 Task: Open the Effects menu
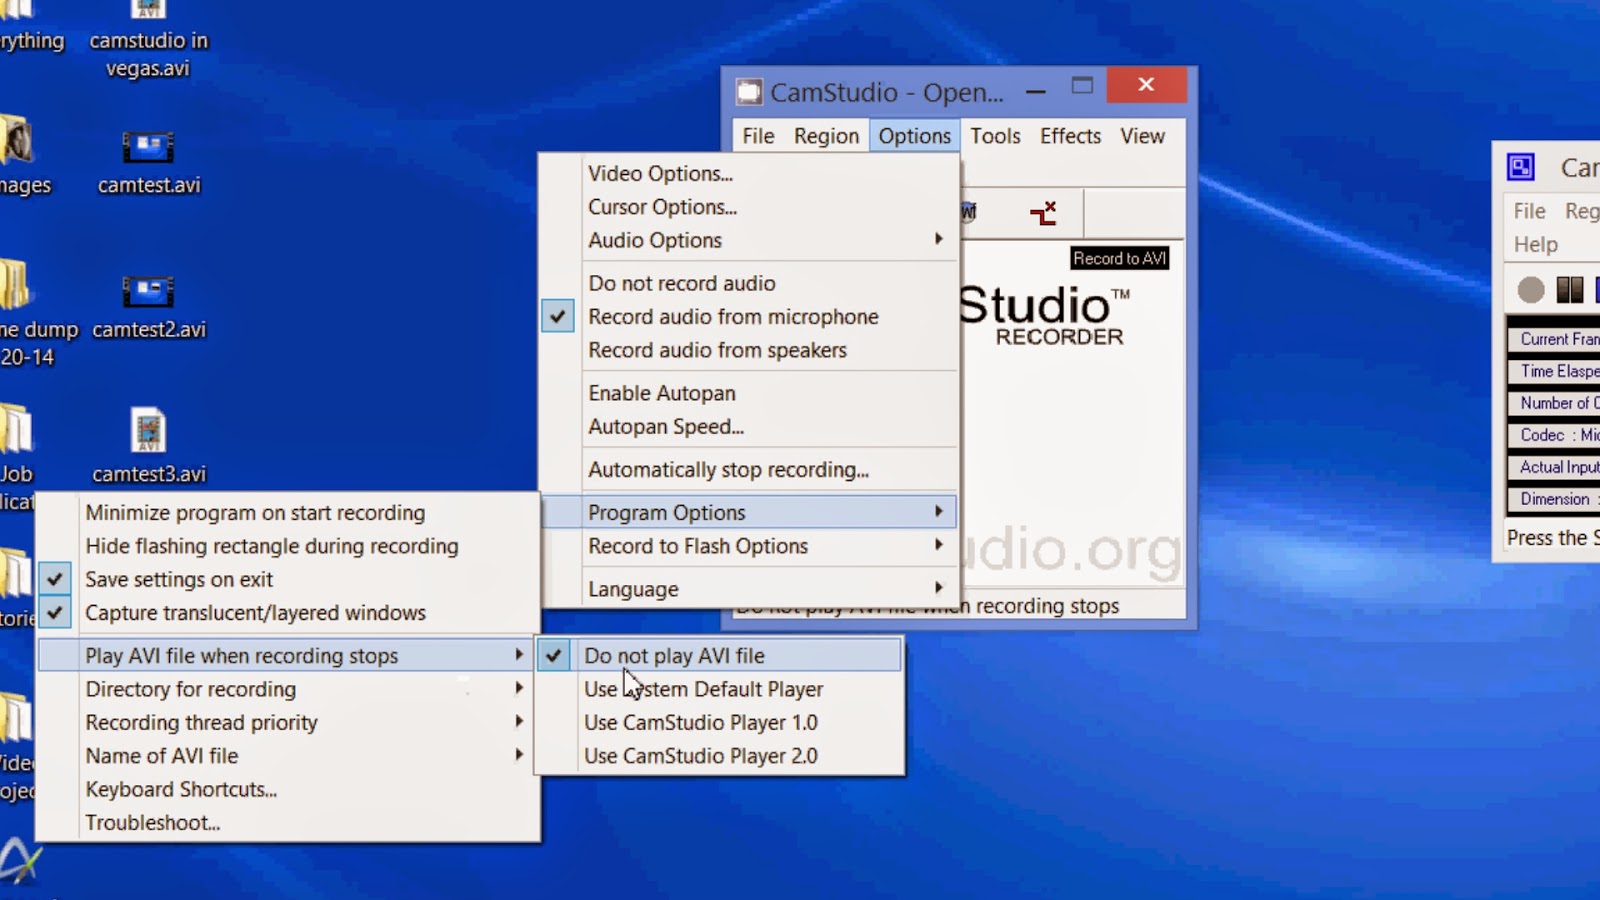click(x=1069, y=136)
